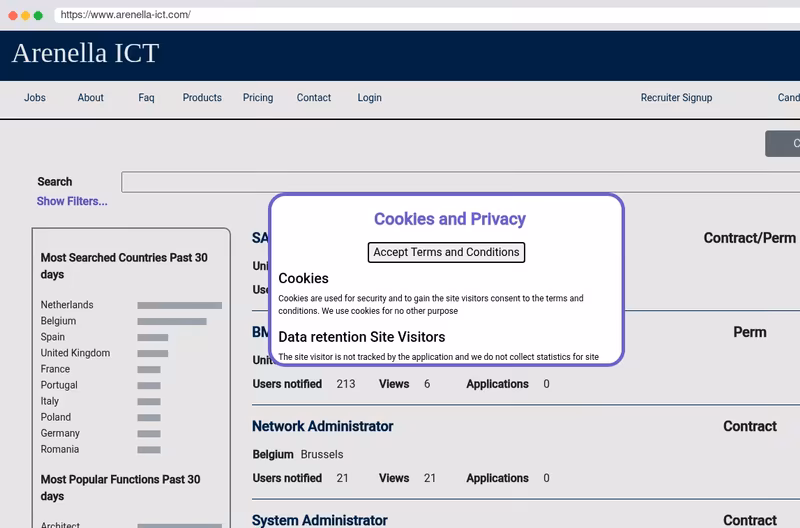Select Spain in most searched countries
Screen dimensions: 800x528
tap(53, 337)
